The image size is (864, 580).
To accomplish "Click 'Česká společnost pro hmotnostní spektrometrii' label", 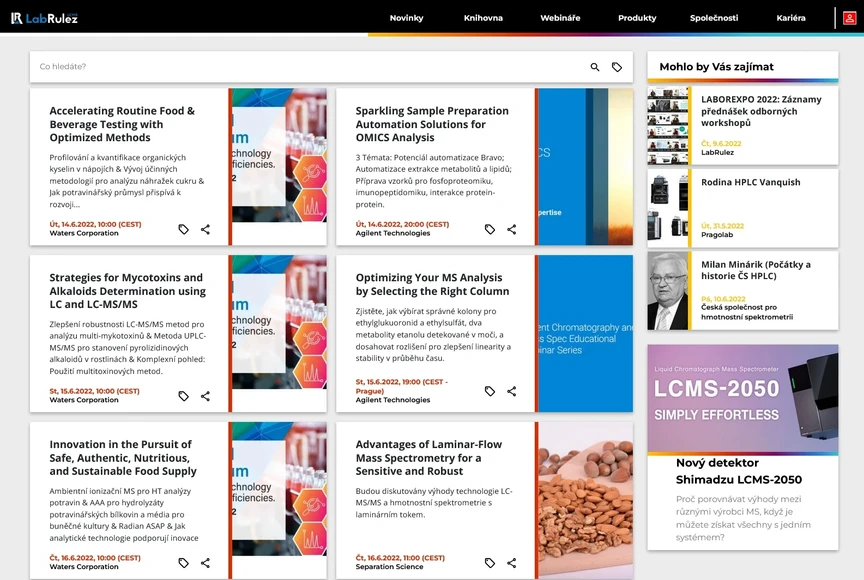I will [x=747, y=312].
